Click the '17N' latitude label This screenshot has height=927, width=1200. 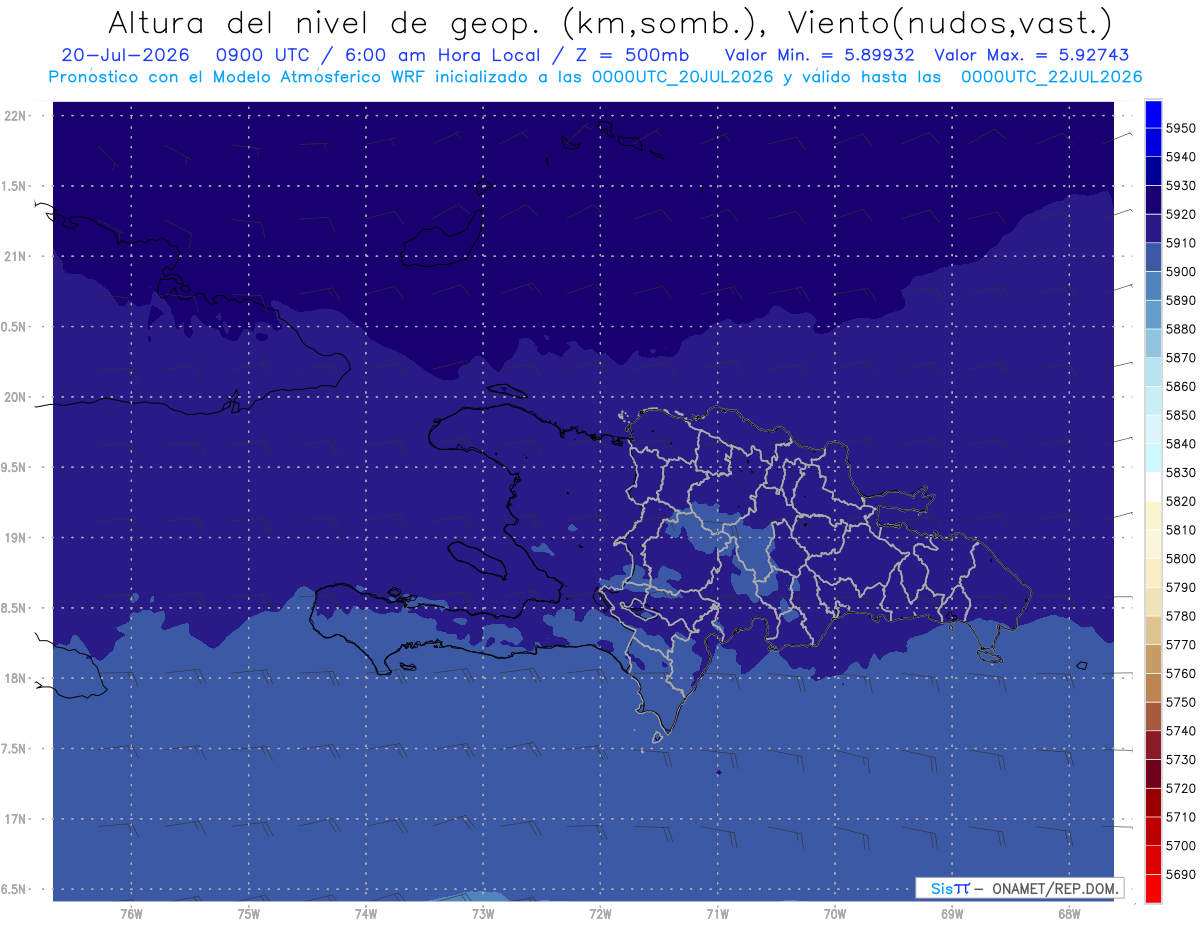point(15,819)
